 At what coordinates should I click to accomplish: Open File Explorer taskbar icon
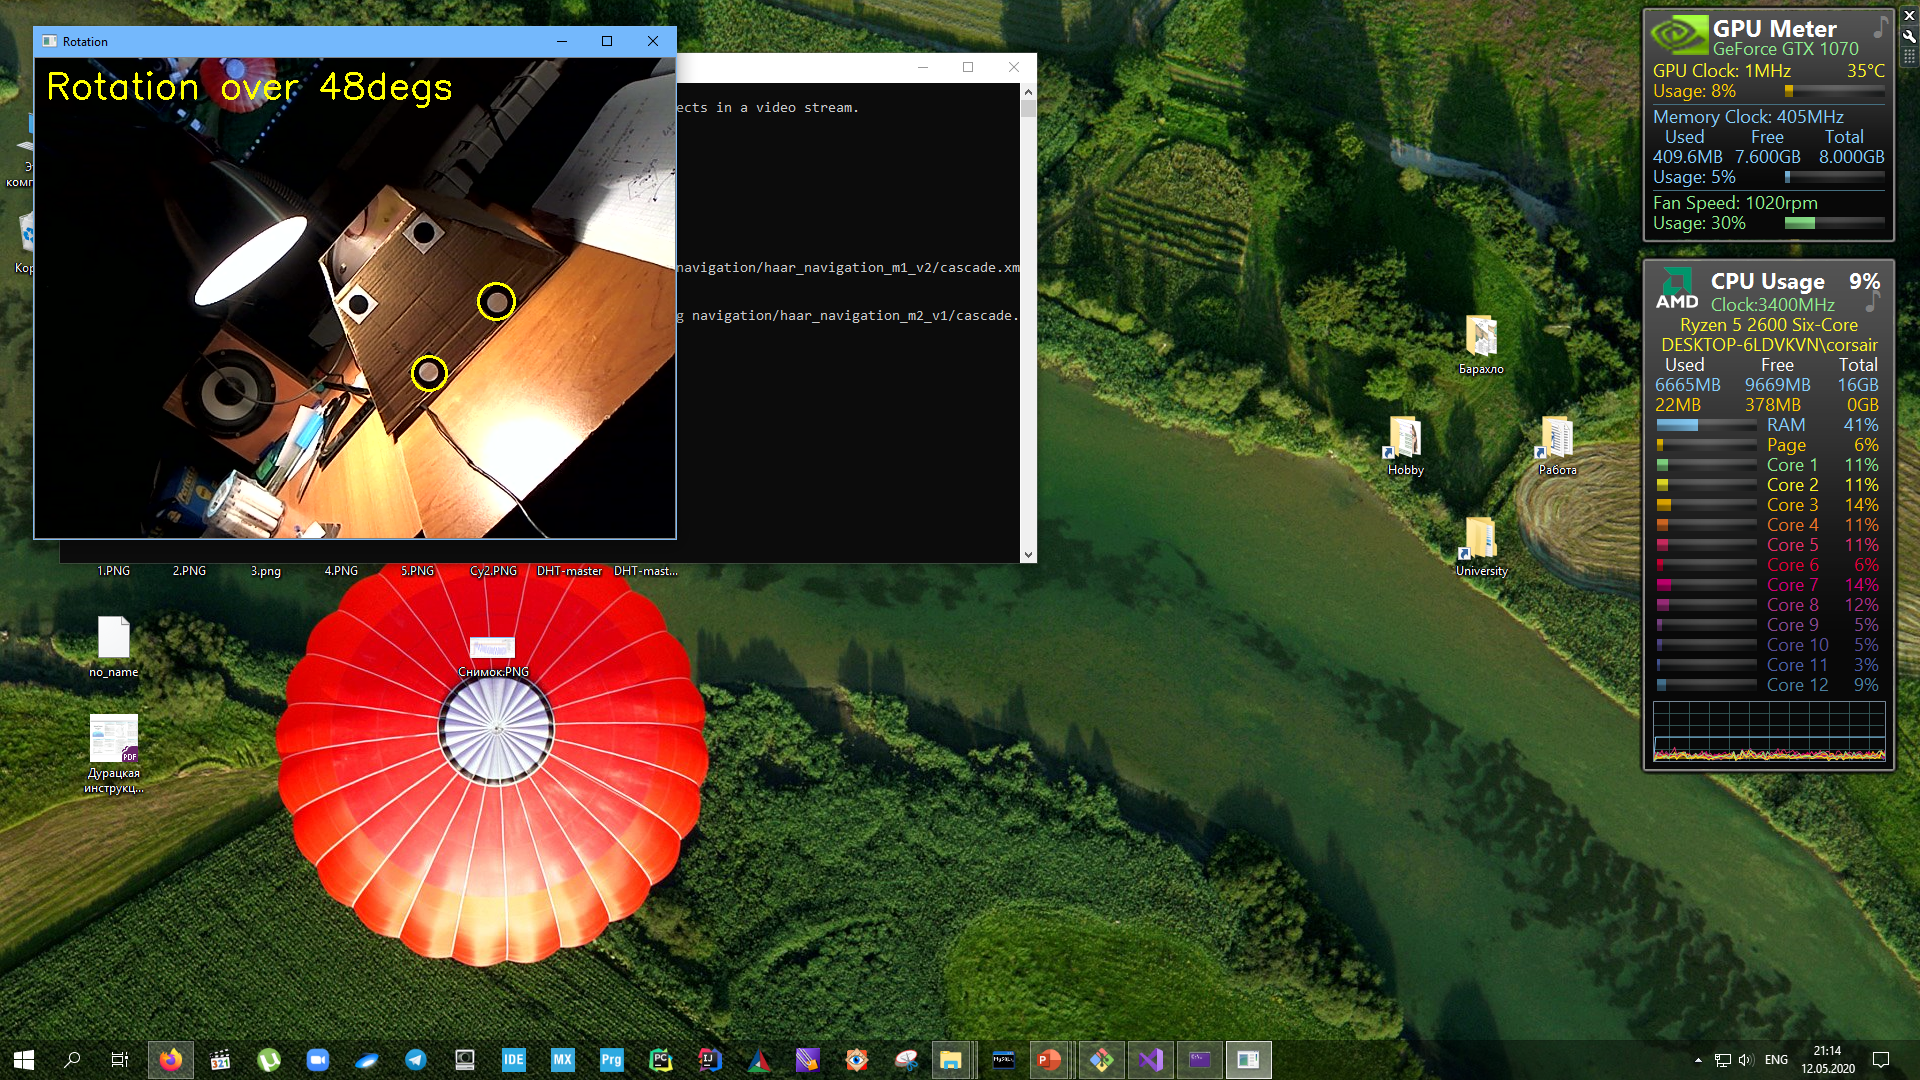pyautogui.click(x=950, y=1060)
